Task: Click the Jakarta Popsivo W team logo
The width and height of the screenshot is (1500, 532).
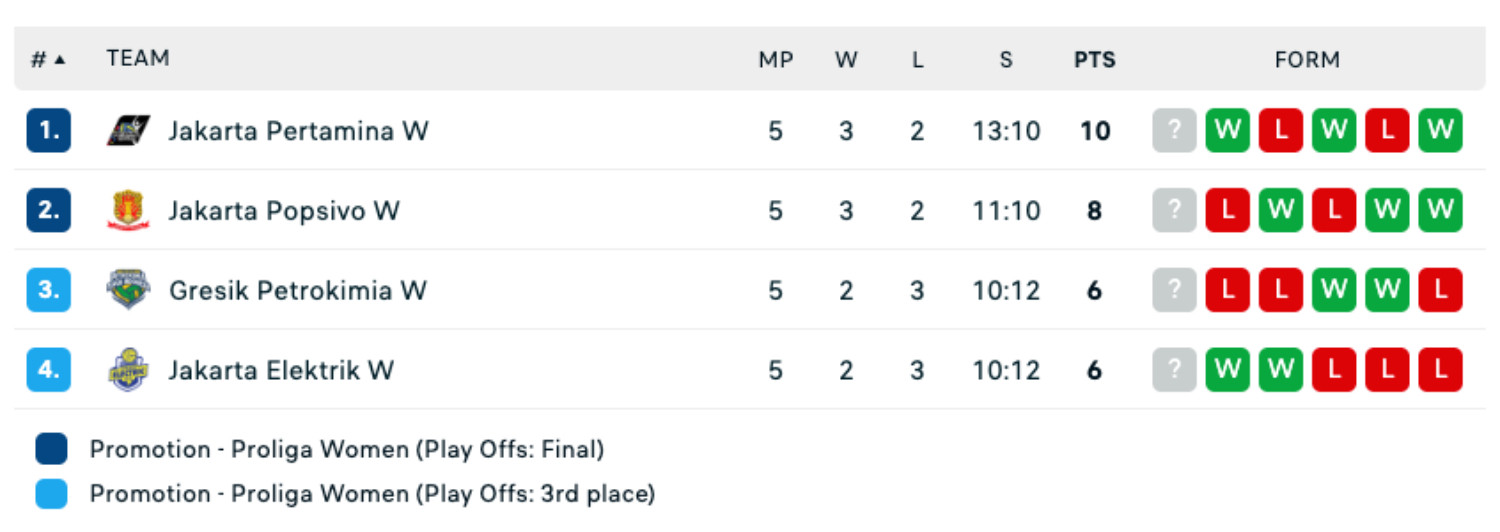Action: [x=128, y=211]
